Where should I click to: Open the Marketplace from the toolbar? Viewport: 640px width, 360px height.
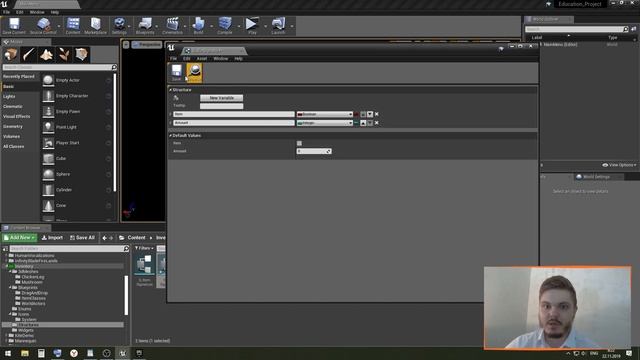[96, 26]
